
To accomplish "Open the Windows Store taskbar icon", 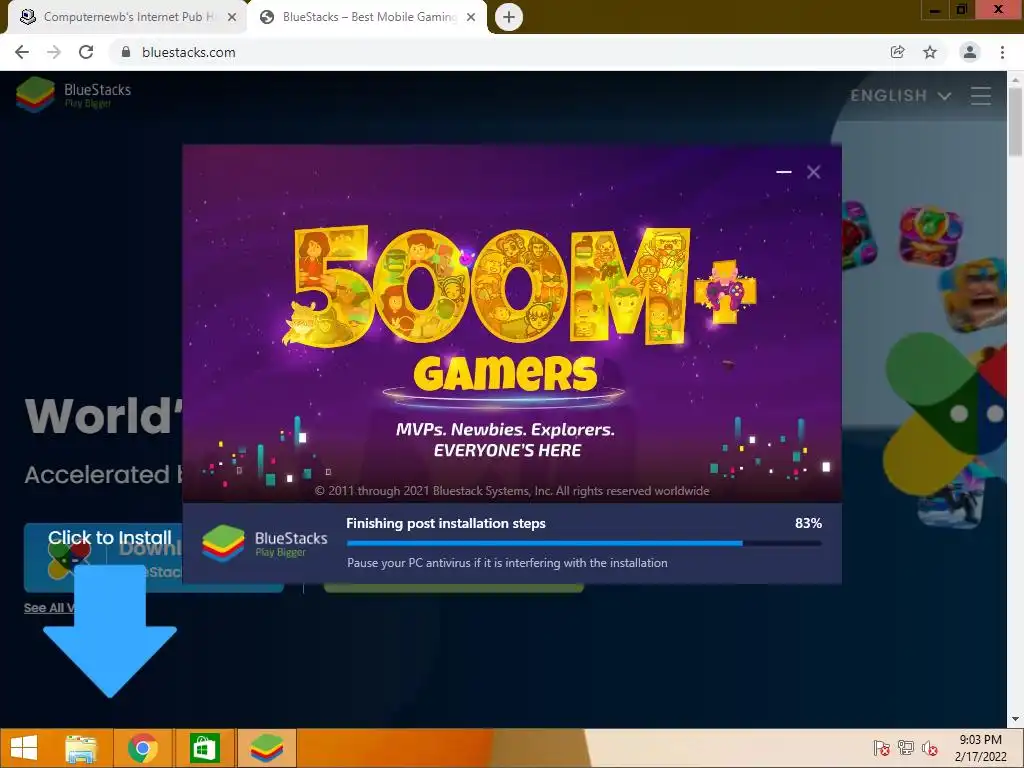I will point(204,748).
